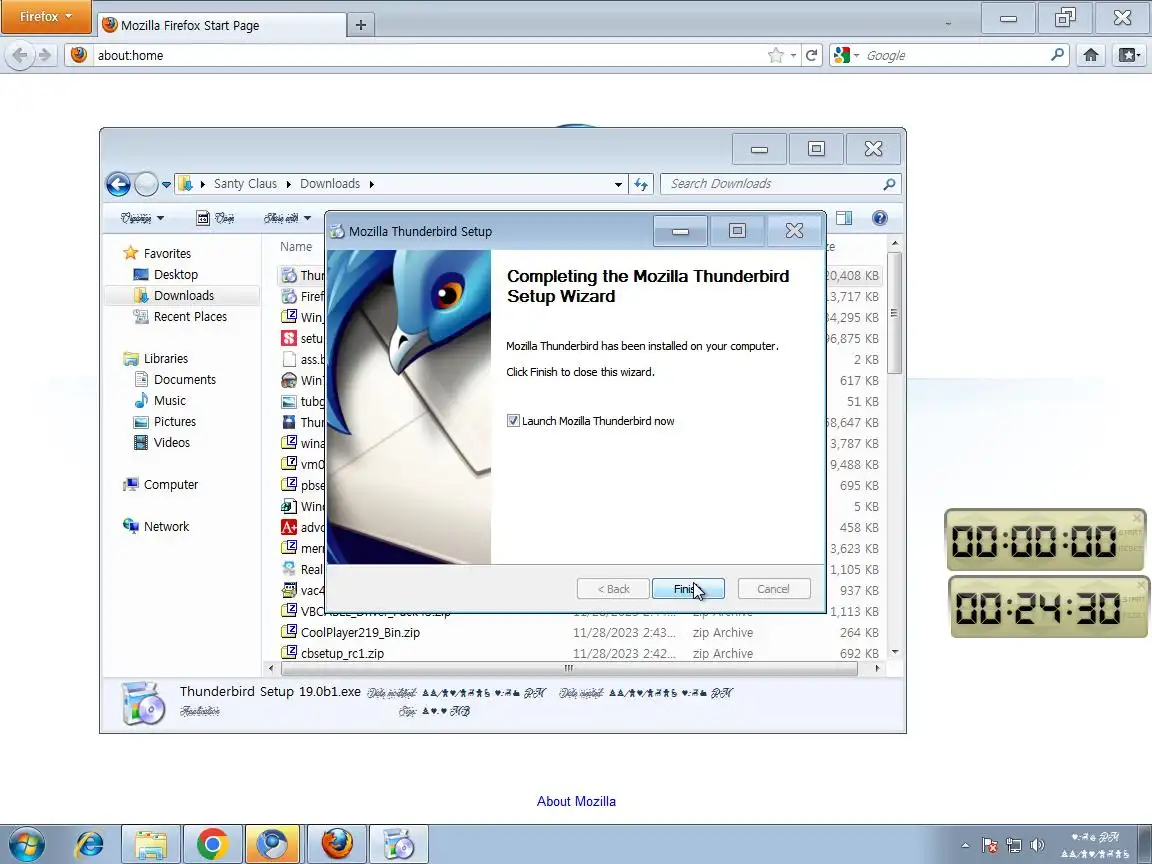Click the vertical scrollbar down arrow in Explorer
Screen dimensions: 1152x864
pos(894,652)
